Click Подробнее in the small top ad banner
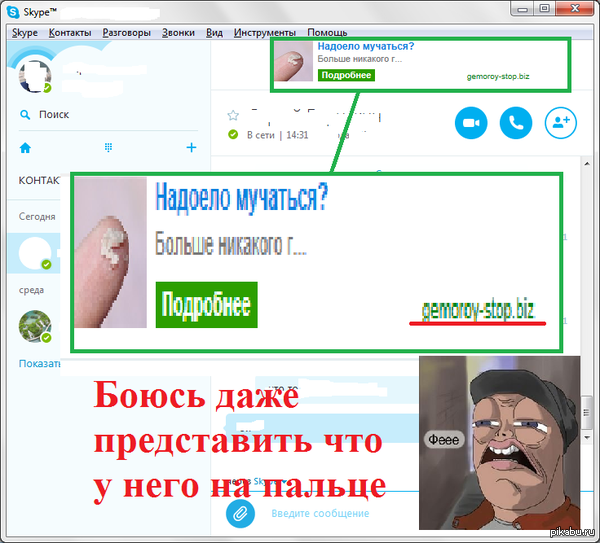This screenshot has width=600, height=543. coord(346,75)
